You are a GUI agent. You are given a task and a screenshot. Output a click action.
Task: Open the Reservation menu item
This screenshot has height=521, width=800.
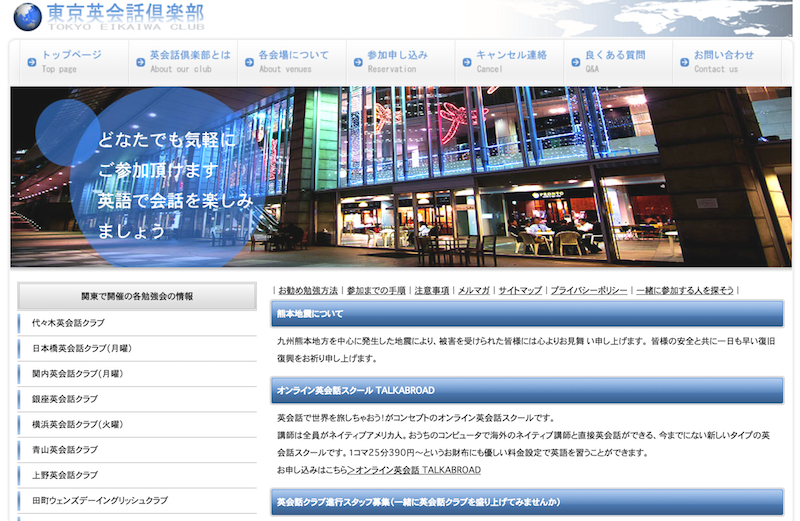(x=401, y=62)
